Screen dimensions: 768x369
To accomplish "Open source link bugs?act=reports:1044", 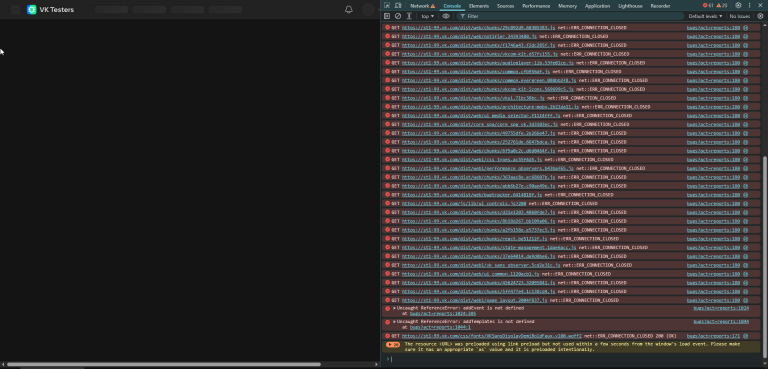I will pyautogui.click(x=721, y=321).
